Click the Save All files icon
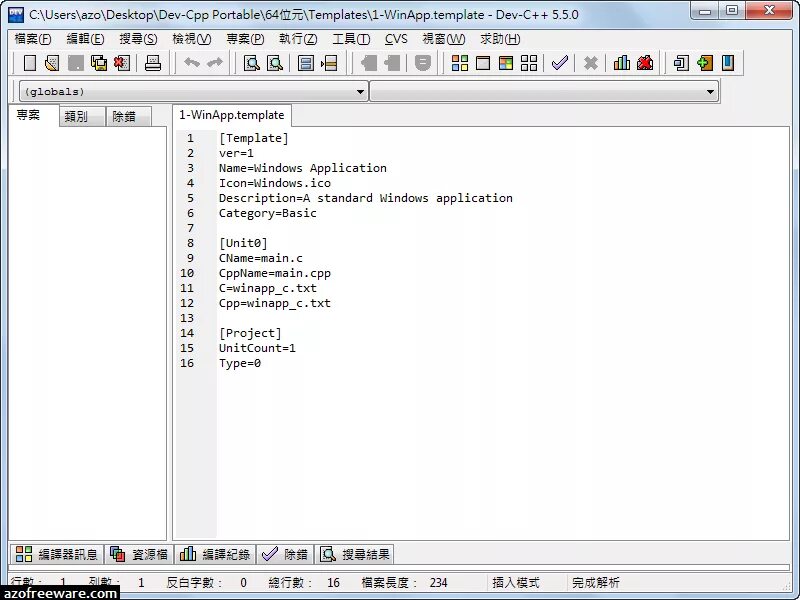Image resolution: width=800 pixels, height=600 pixels. [99, 63]
